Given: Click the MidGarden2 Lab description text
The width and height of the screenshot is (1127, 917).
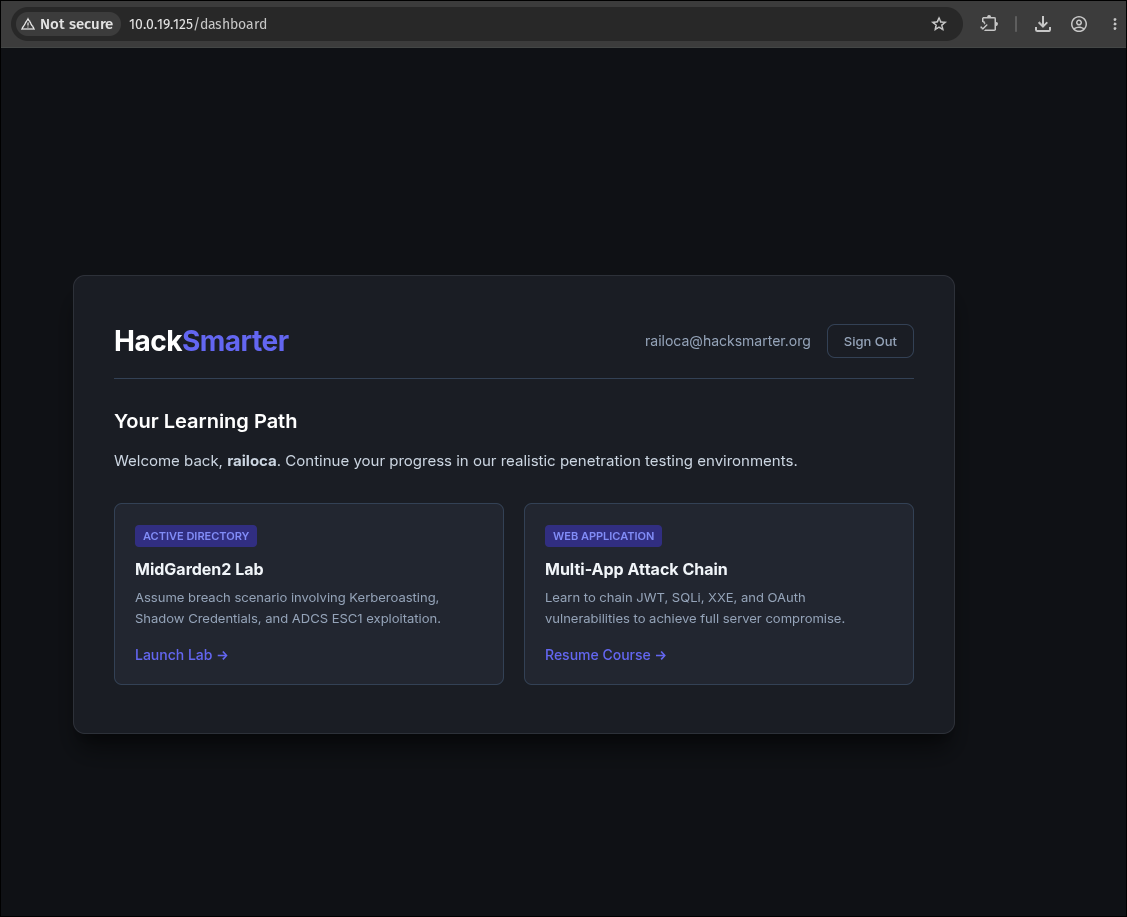Looking at the screenshot, I should pyautogui.click(x=288, y=608).
